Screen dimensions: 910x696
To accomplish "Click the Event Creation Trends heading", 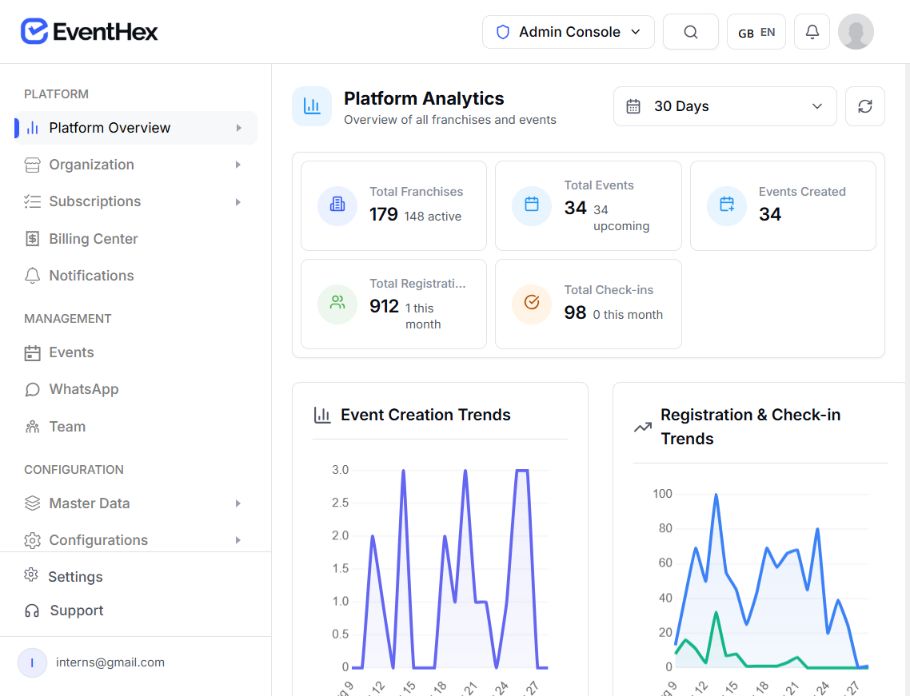I will (x=425, y=415).
